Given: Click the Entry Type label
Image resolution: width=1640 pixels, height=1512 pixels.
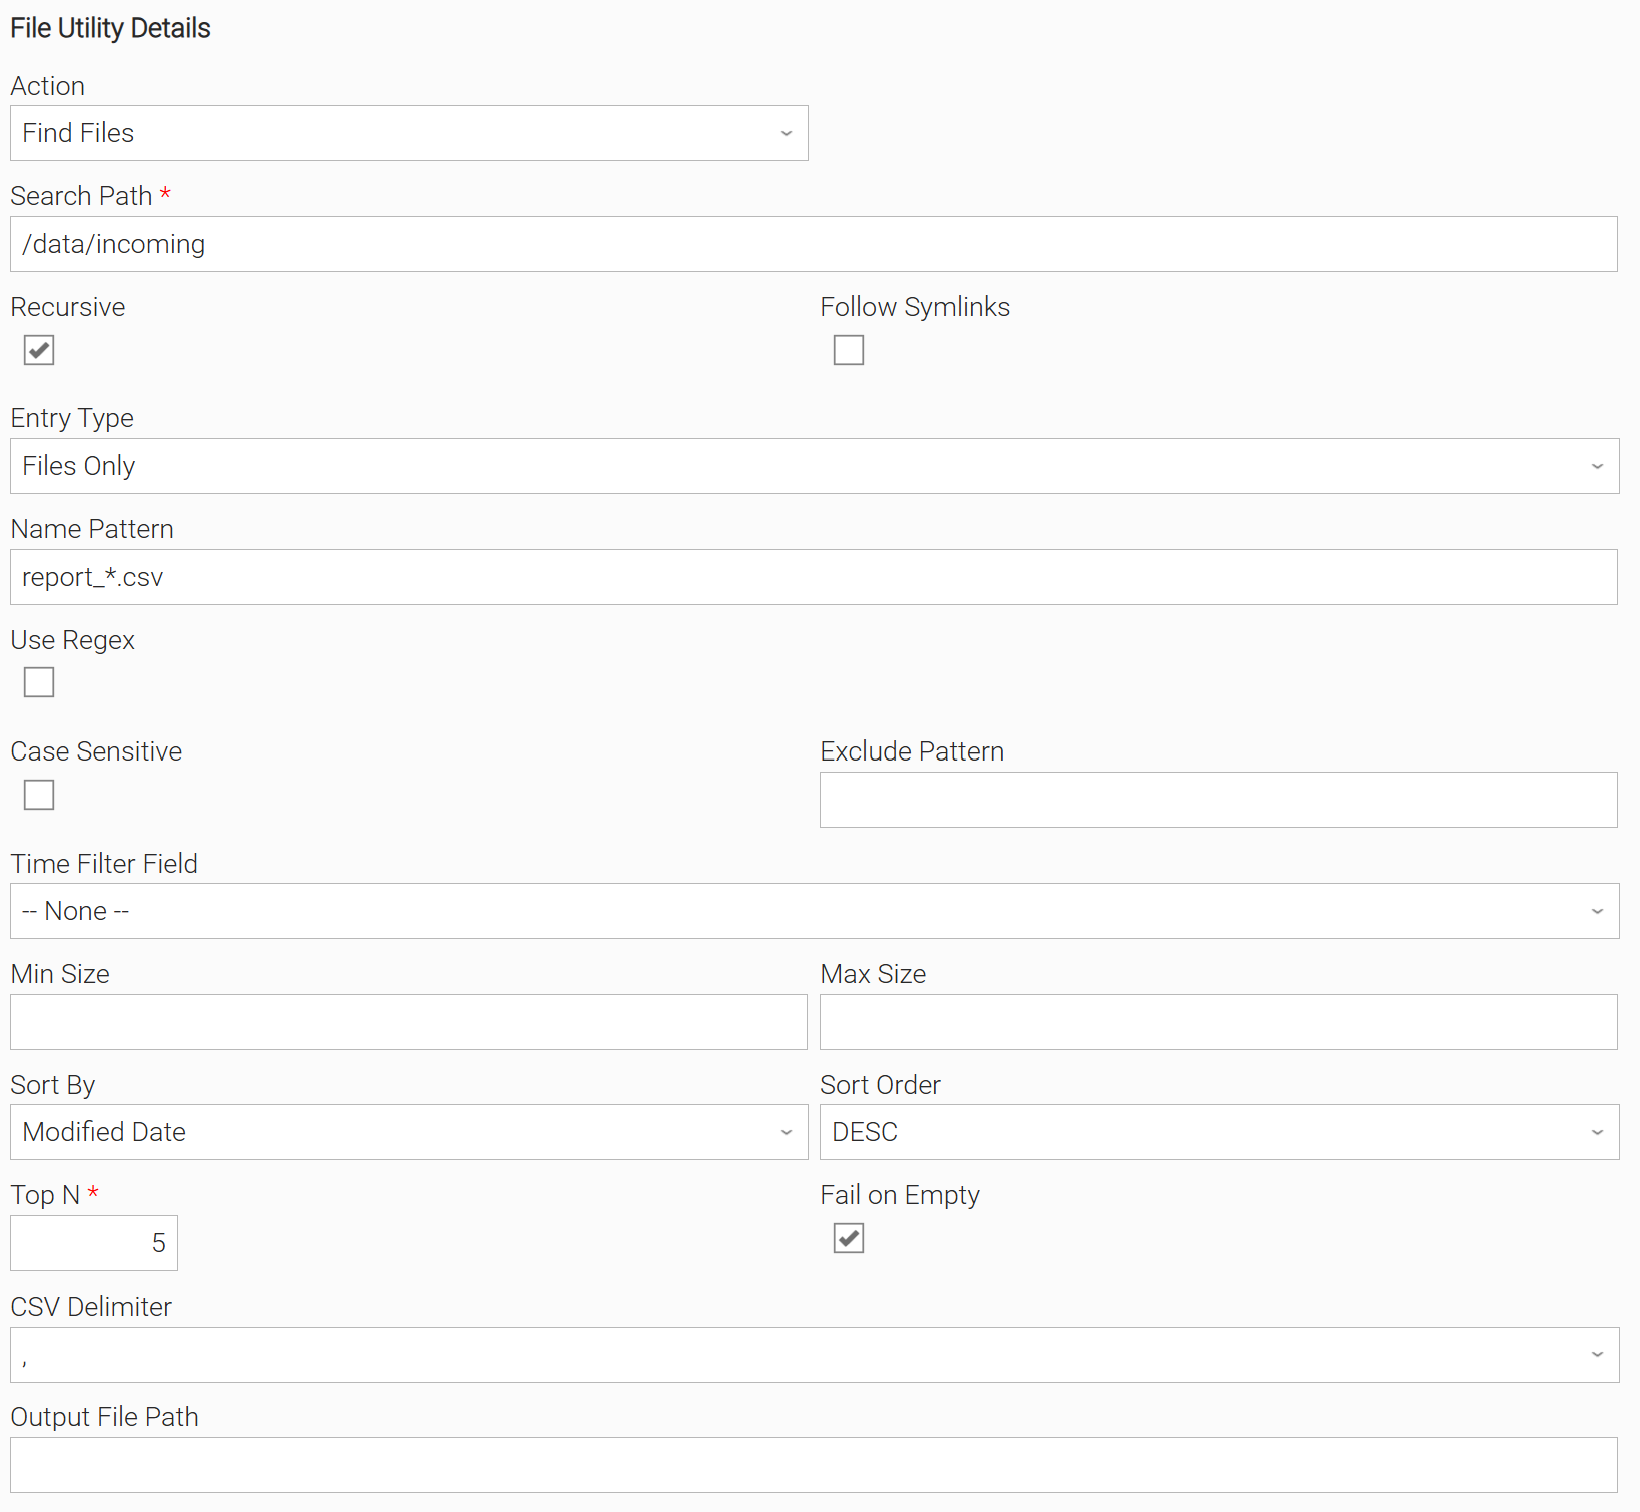Looking at the screenshot, I should coord(72,418).
